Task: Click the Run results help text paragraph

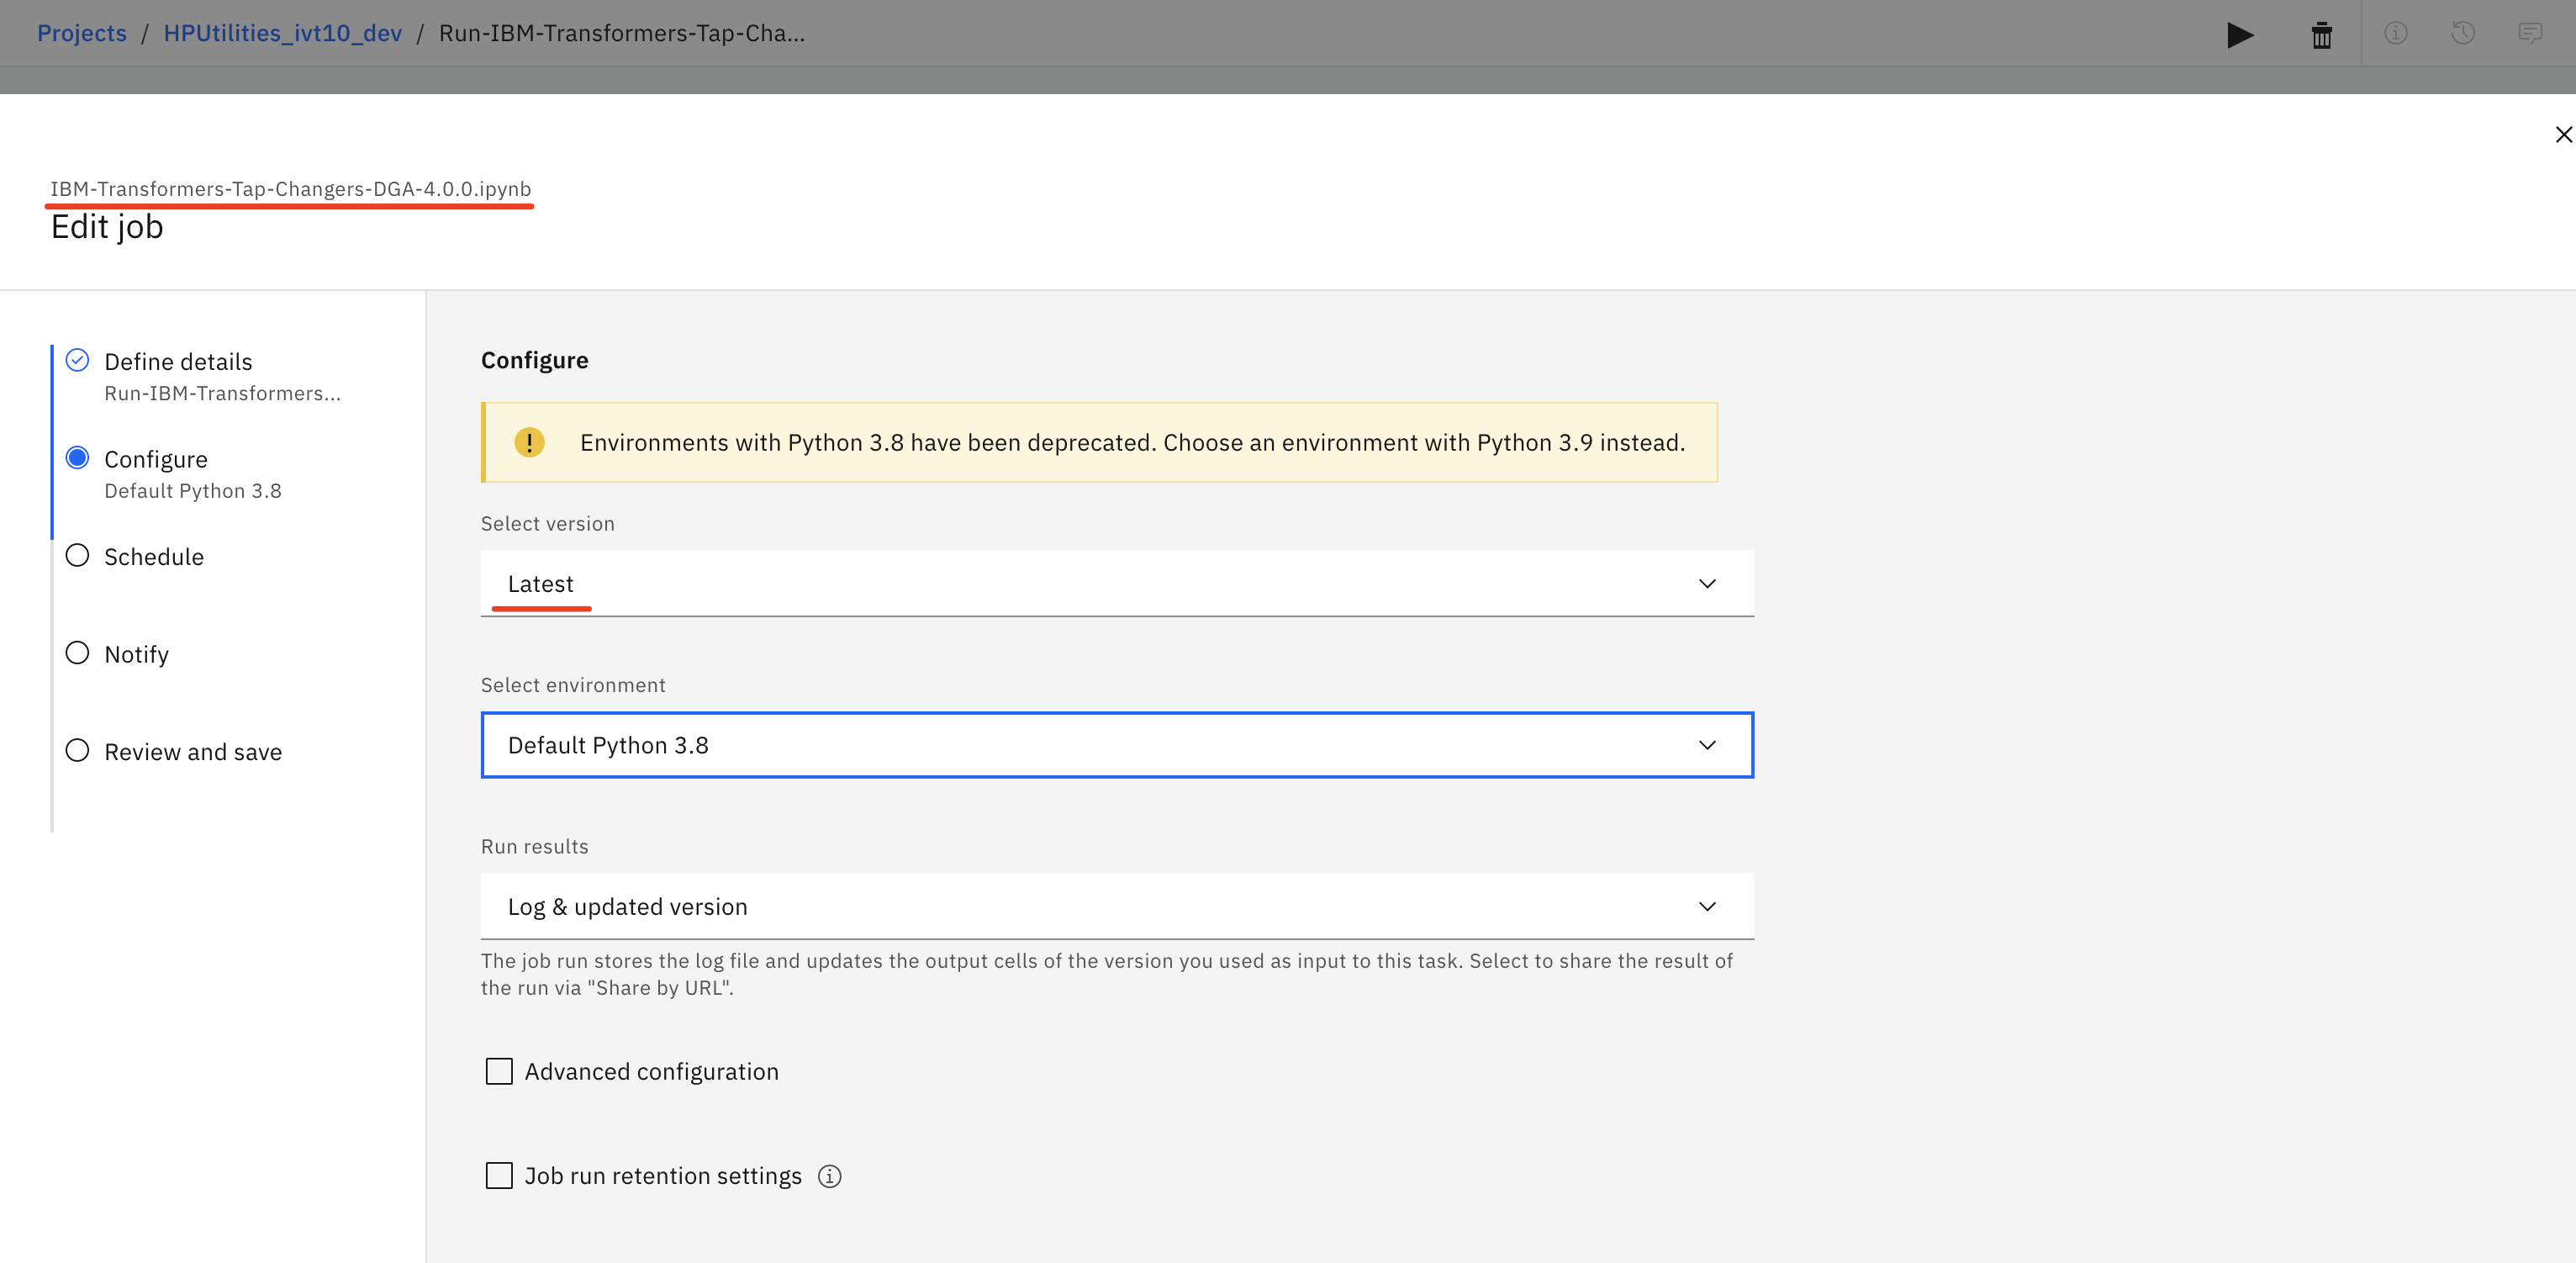Action: point(1107,974)
